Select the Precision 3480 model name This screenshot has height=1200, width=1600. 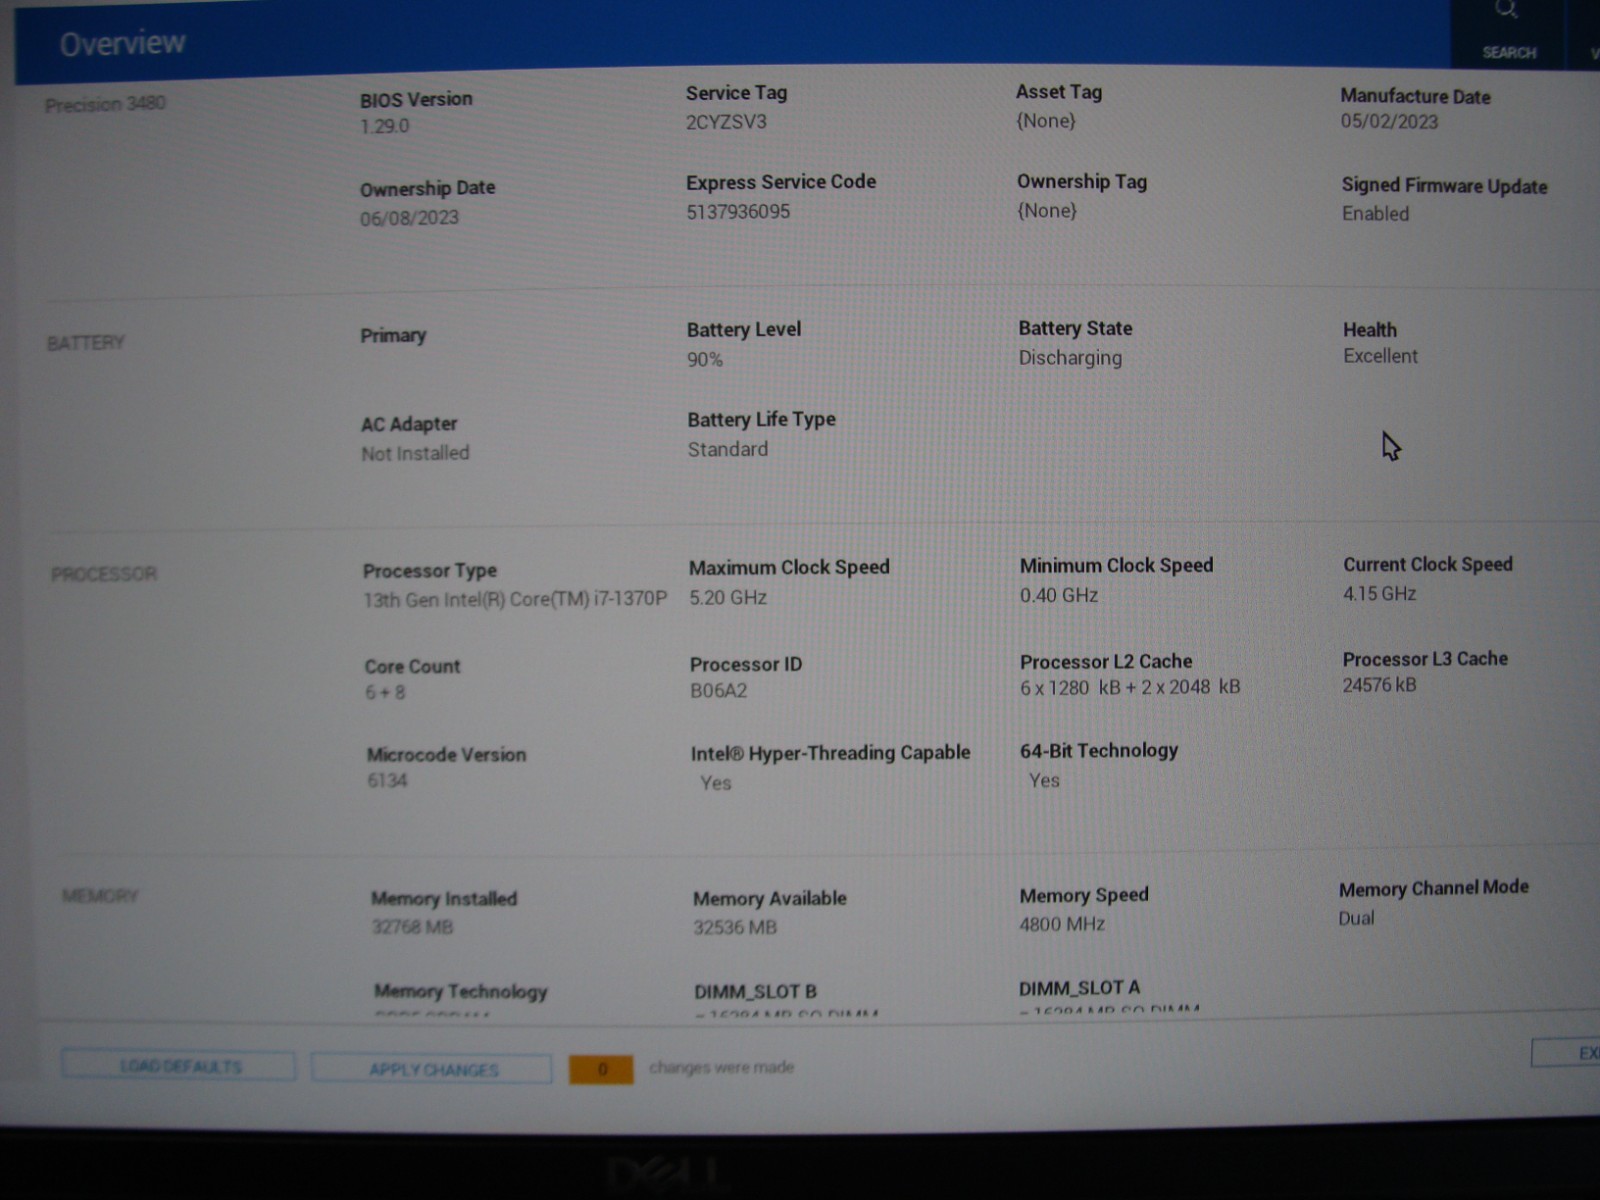click(x=105, y=104)
